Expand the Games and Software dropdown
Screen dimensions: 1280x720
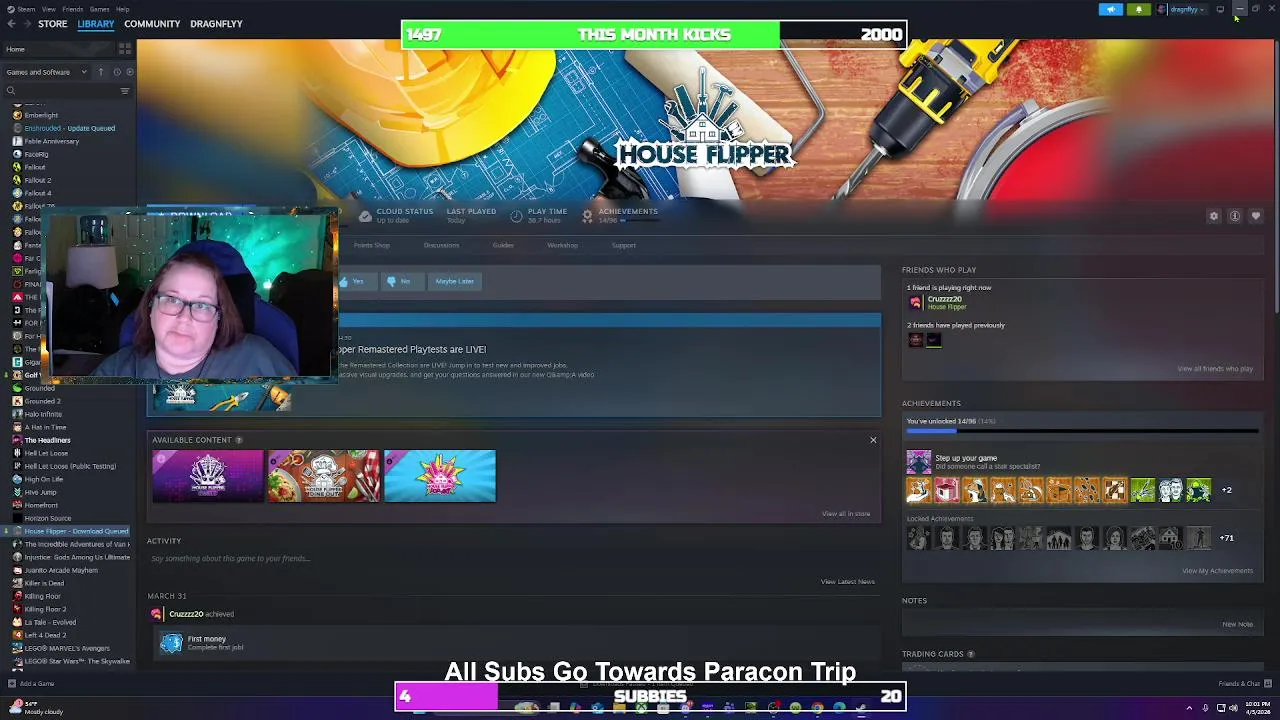46,72
